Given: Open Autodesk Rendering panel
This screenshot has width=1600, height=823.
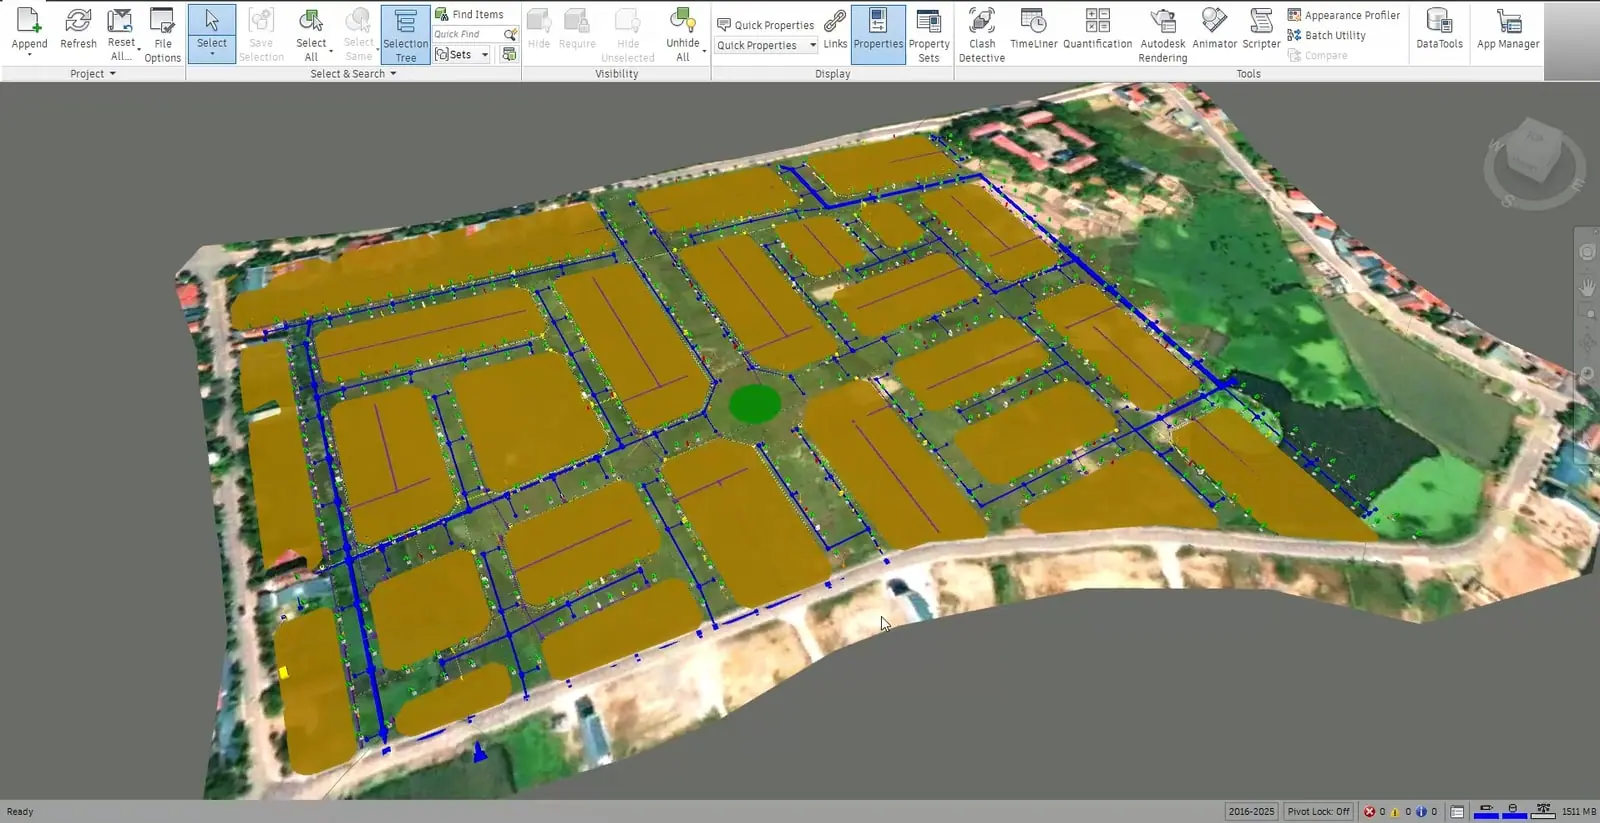Looking at the screenshot, I should tap(1162, 35).
